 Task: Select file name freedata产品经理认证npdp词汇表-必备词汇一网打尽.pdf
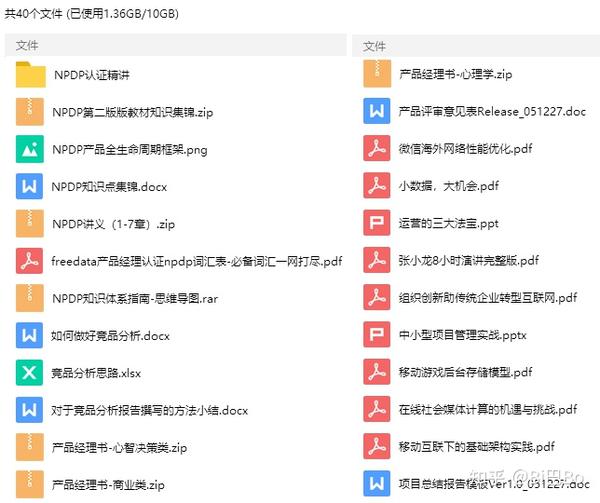coord(197,261)
